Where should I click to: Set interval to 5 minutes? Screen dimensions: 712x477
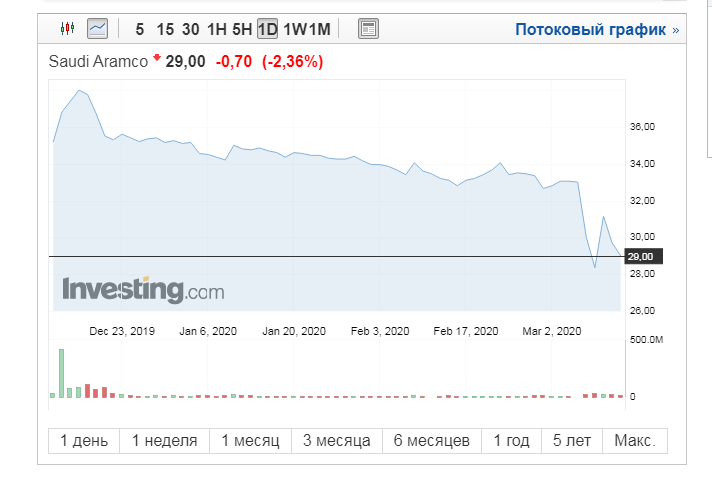(x=139, y=30)
